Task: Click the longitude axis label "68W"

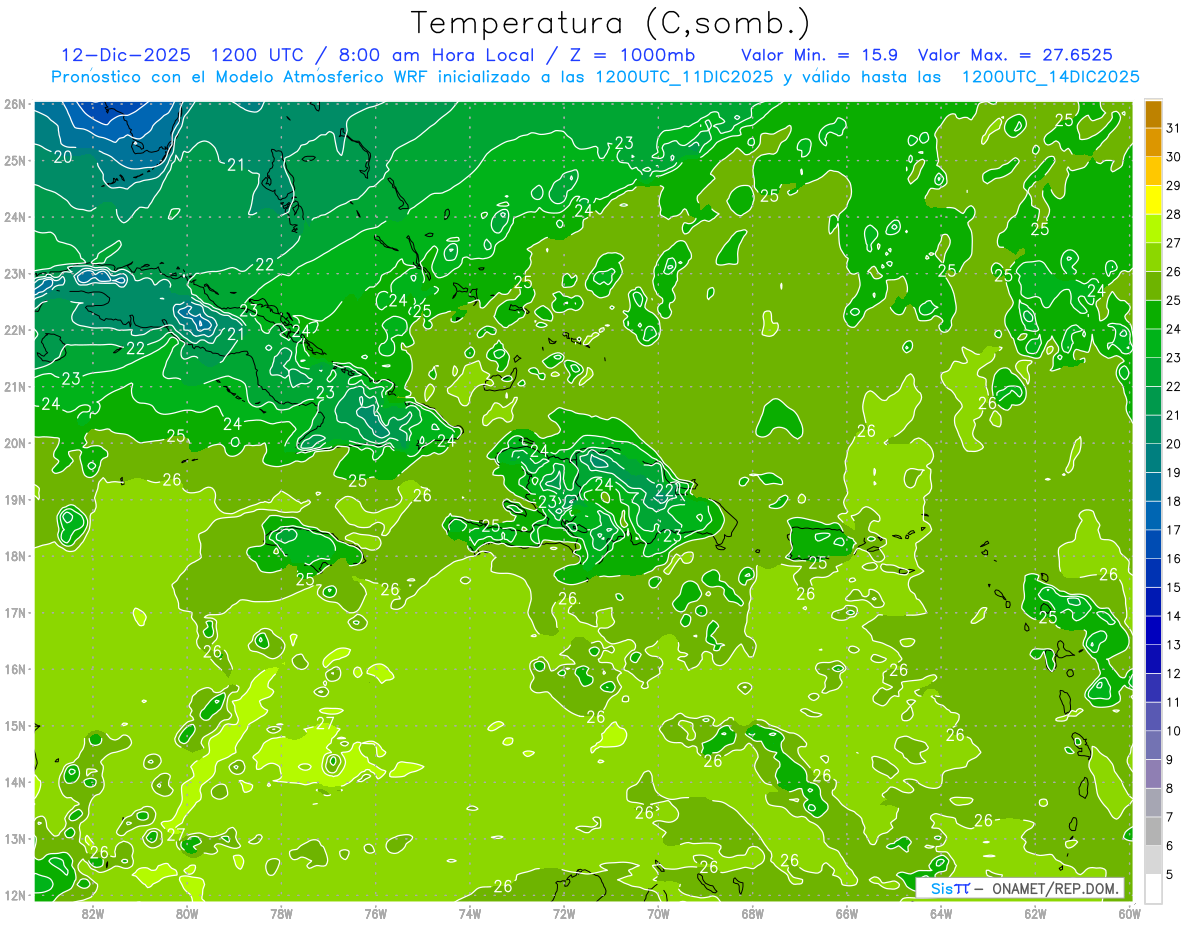Action: (753, 913)
